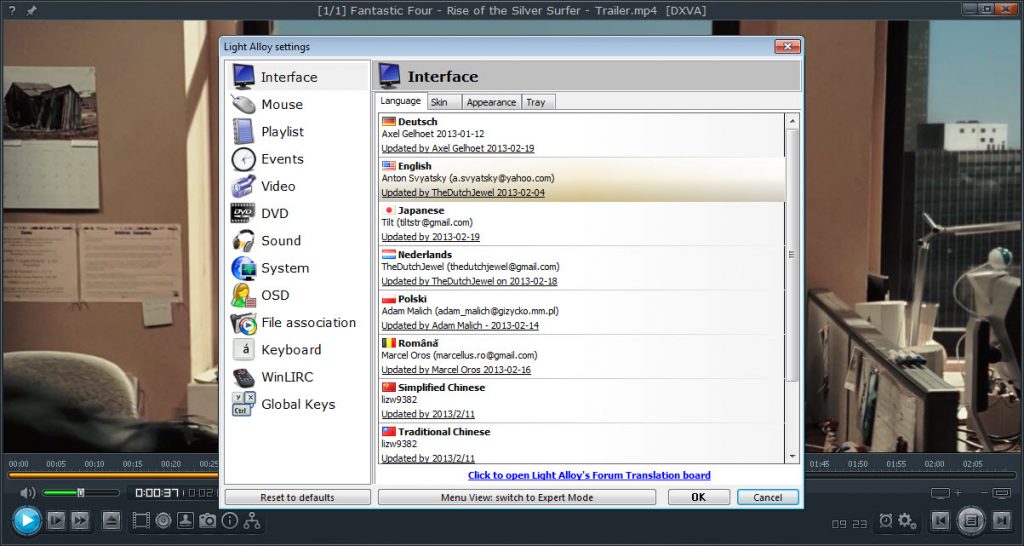Screen dimensions: 1024x546
Task: Click the Sound headphones icon
Action: 244,240
